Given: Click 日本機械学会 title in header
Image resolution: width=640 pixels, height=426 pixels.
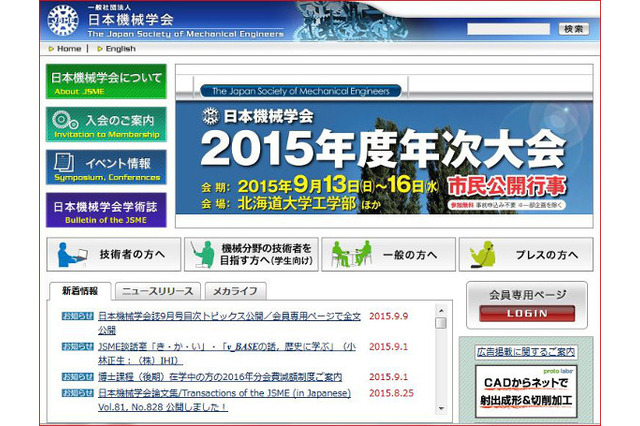Looking at the screenshot, I should coord(131,19).
